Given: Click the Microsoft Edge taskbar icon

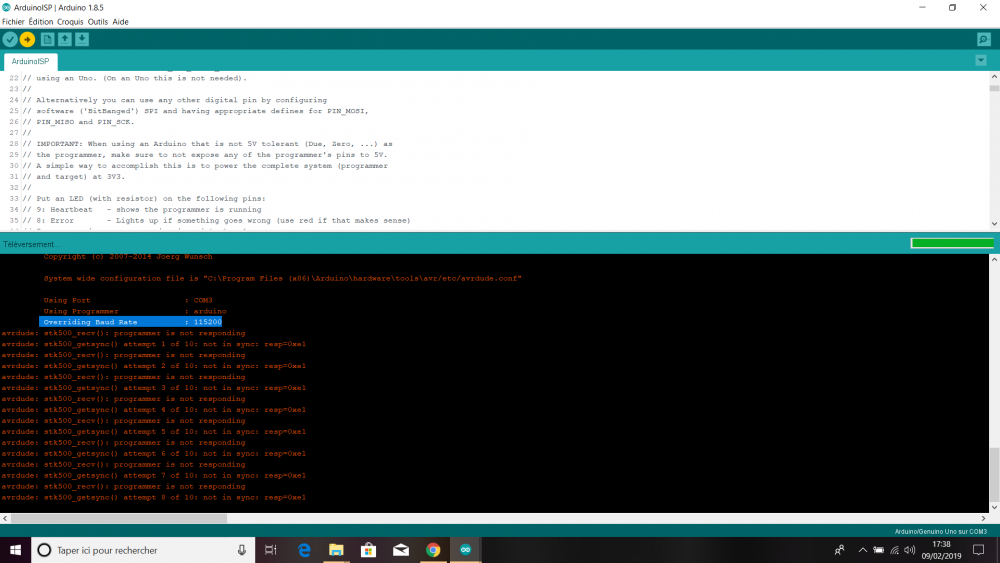Looking at the screenshot, I should [304, 550].
